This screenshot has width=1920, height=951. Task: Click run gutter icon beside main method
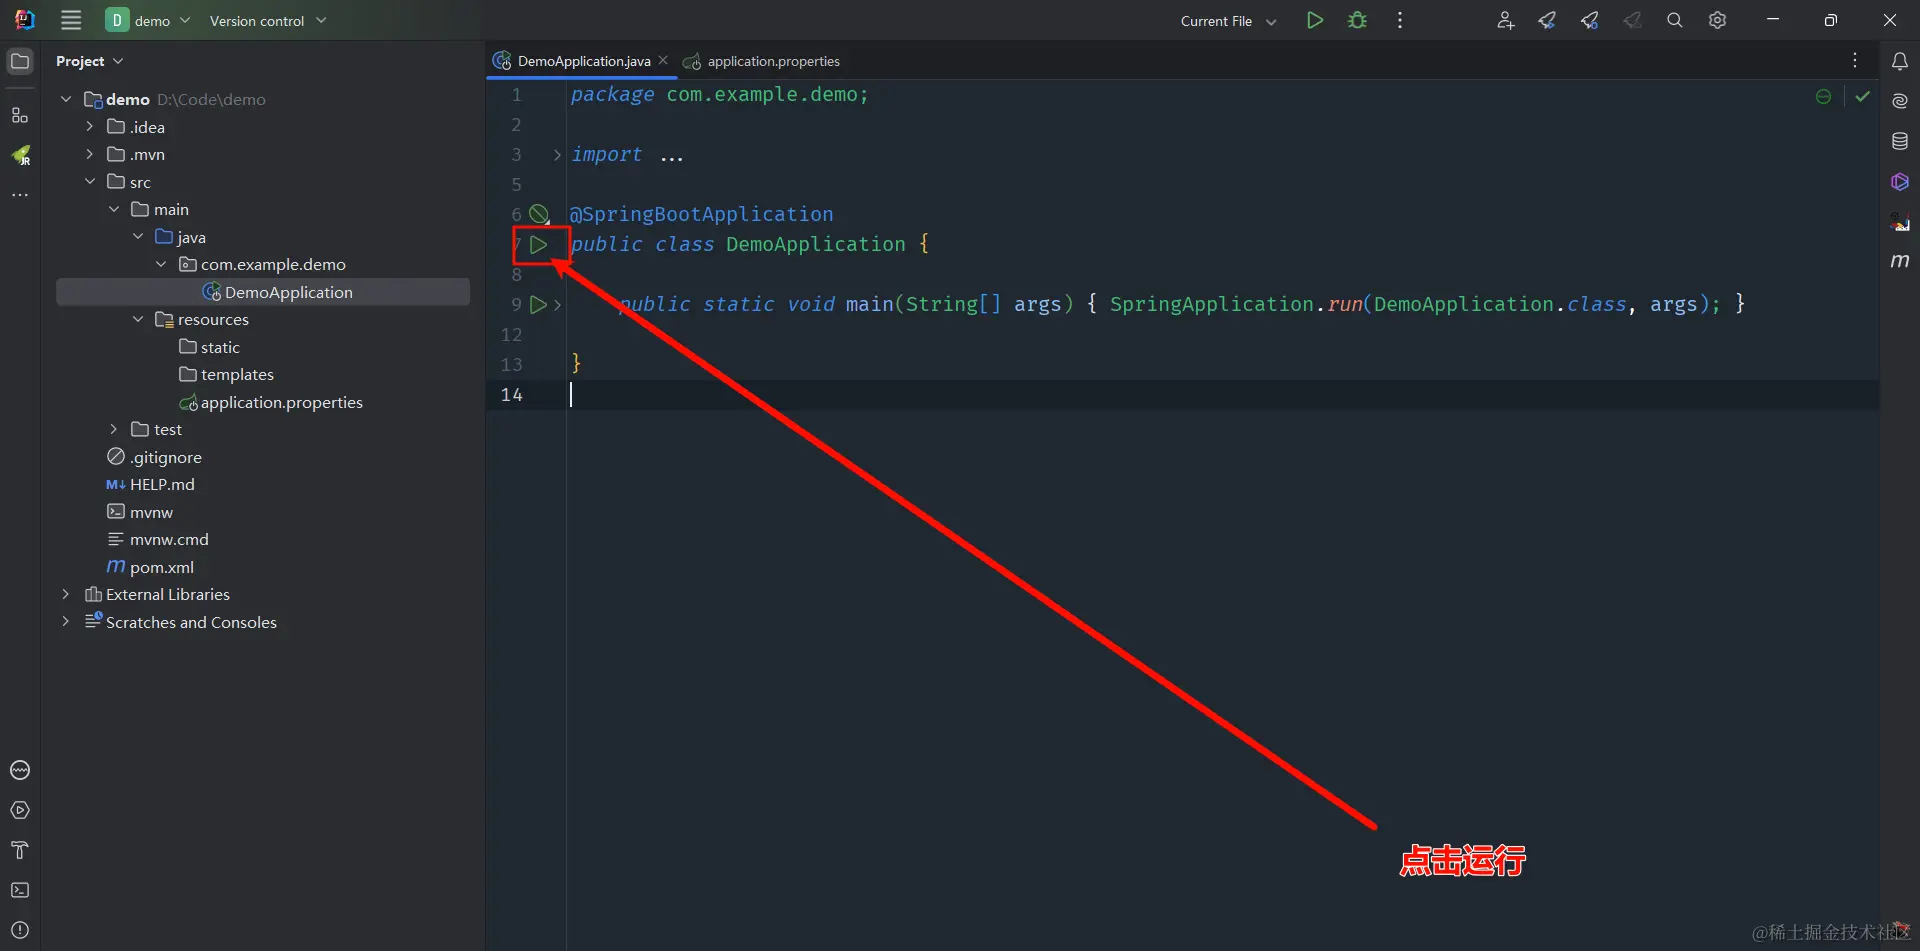point(538,304)
